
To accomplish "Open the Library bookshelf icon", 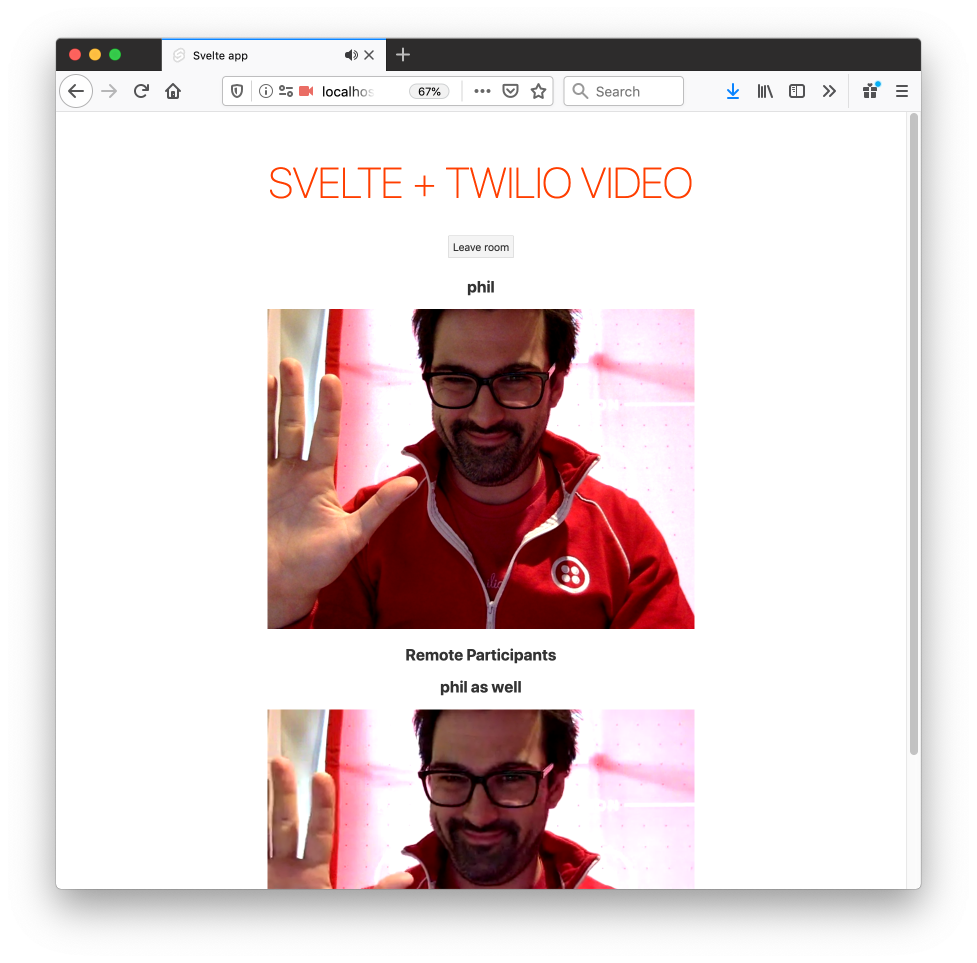I will [765, 92].
